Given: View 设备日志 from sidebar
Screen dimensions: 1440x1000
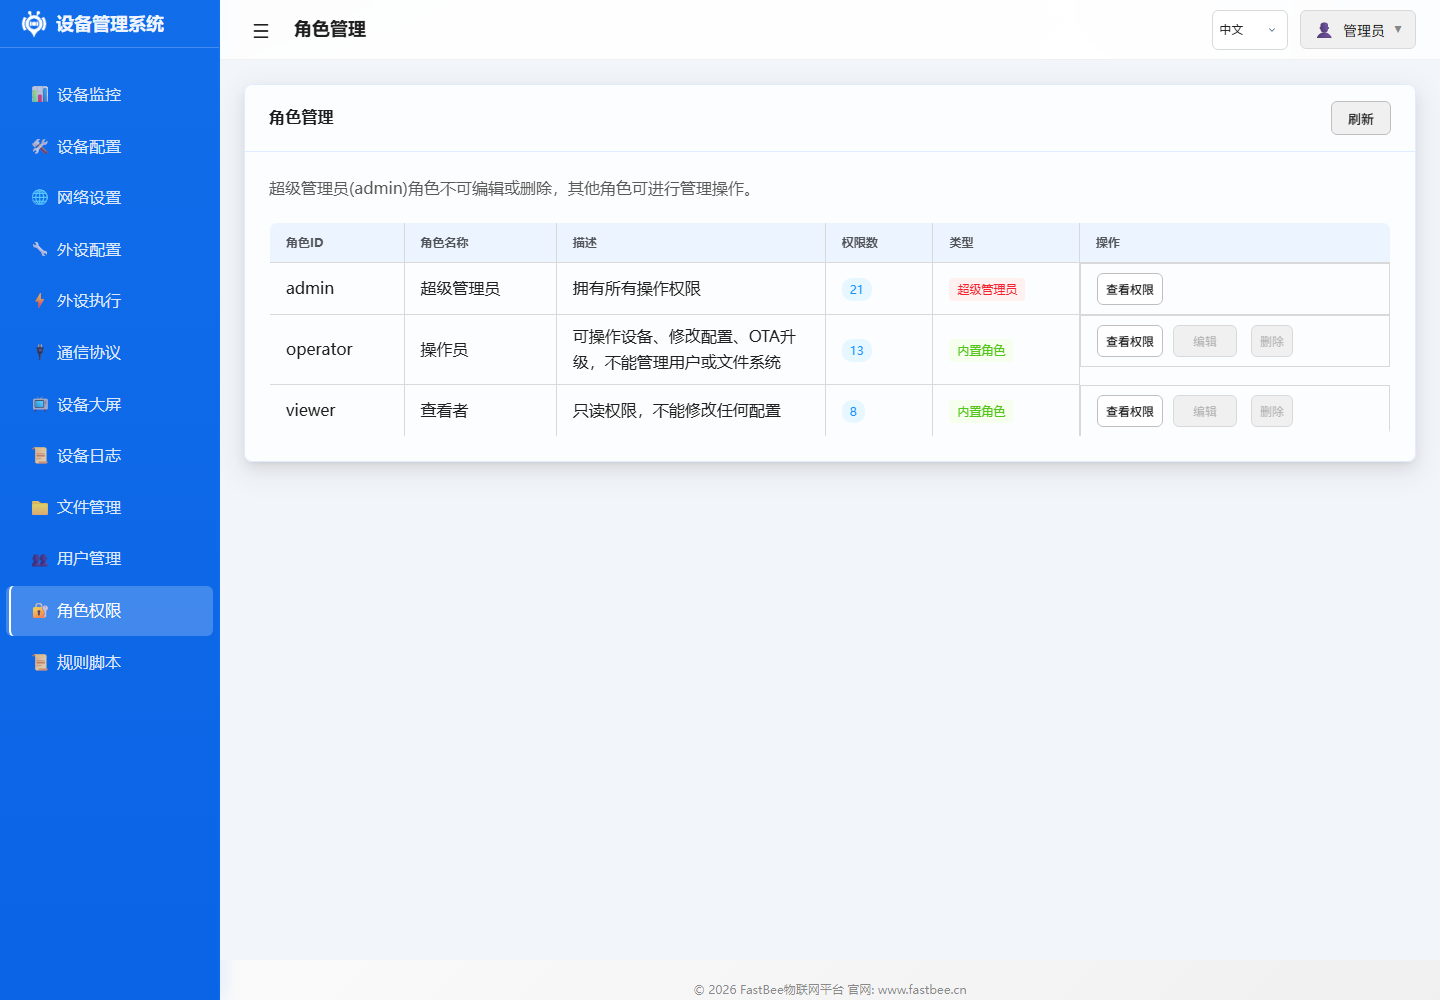Looking at the screenshot, I should coord(110,455).
